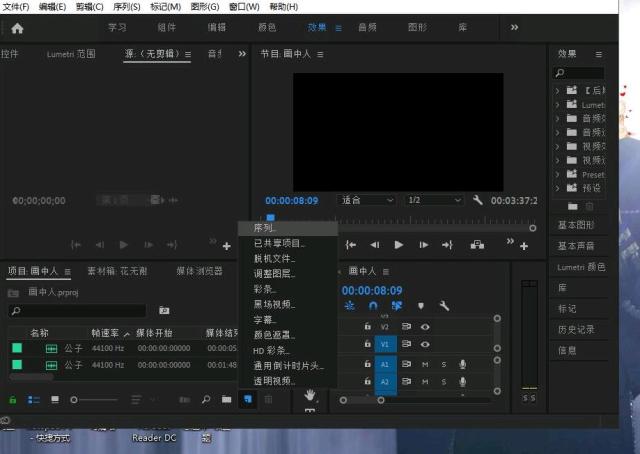The image size is (640, 454).
Task: Switch to the 颜色 workspace tab
Action: pyautogui.click(x=267, y=27)
